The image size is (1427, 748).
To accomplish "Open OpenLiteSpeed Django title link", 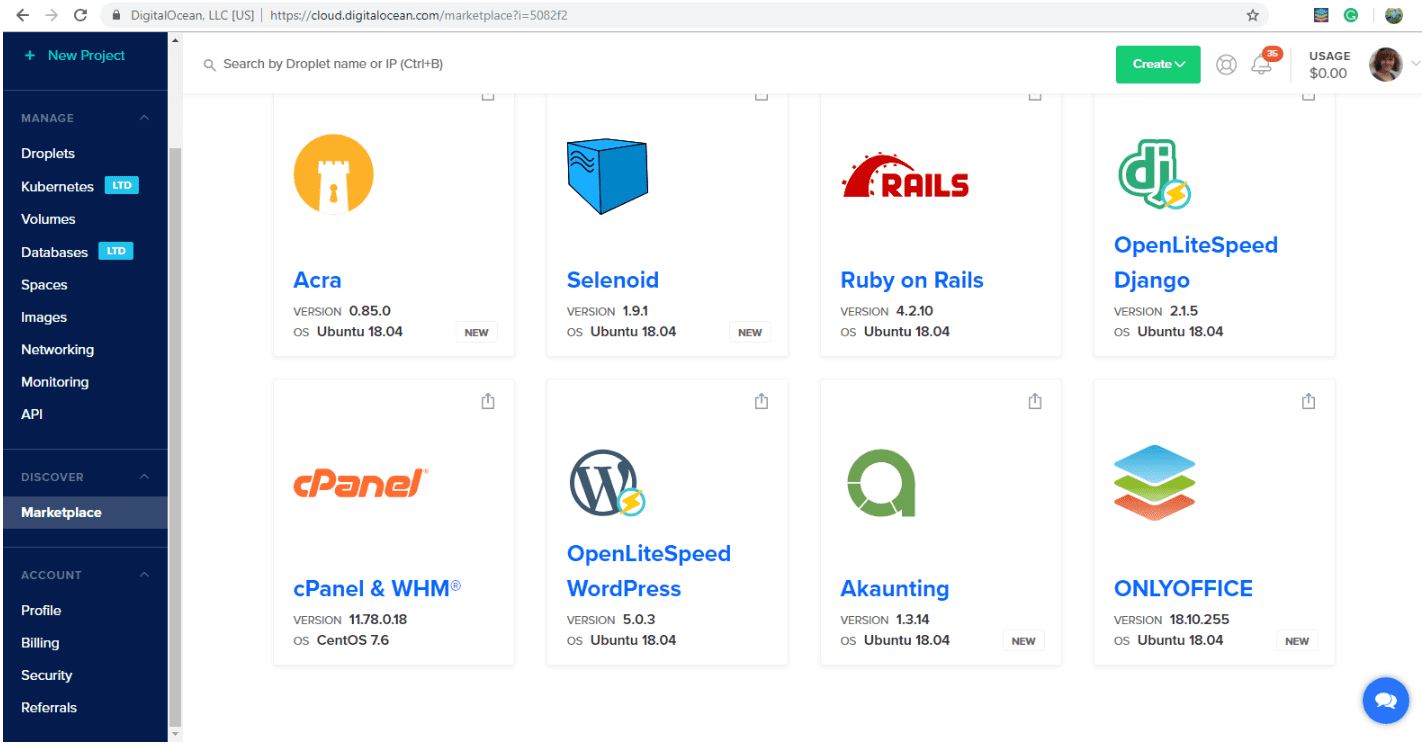I will (x=1196, y=262).
